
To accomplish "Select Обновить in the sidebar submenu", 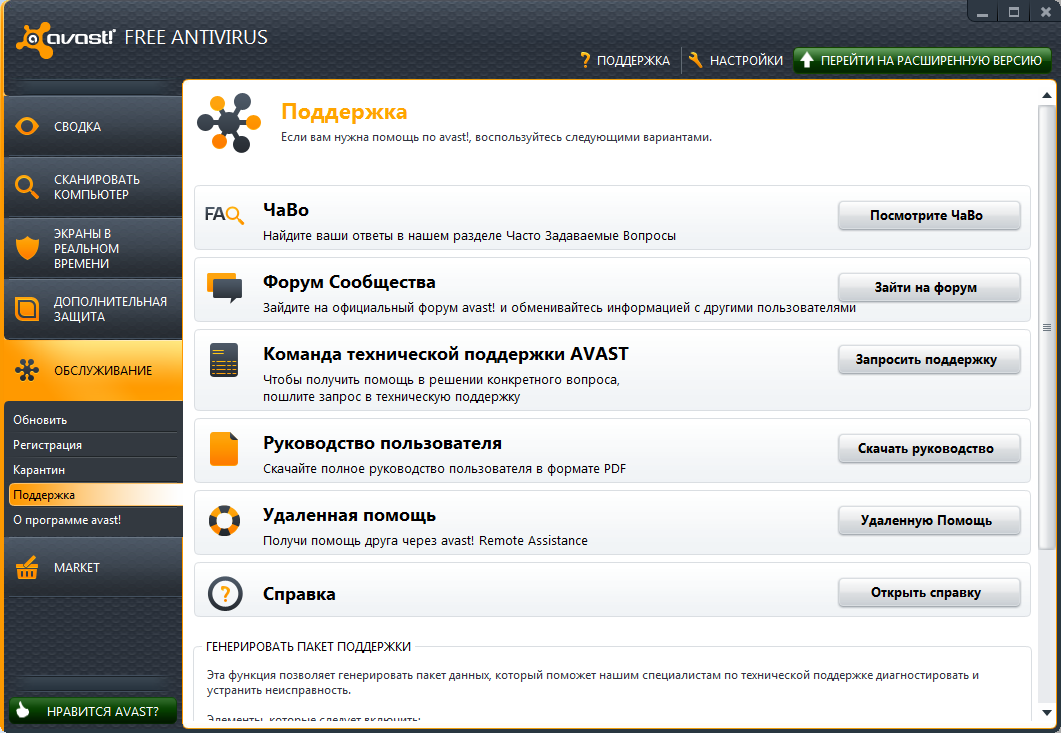I will 40,420.
